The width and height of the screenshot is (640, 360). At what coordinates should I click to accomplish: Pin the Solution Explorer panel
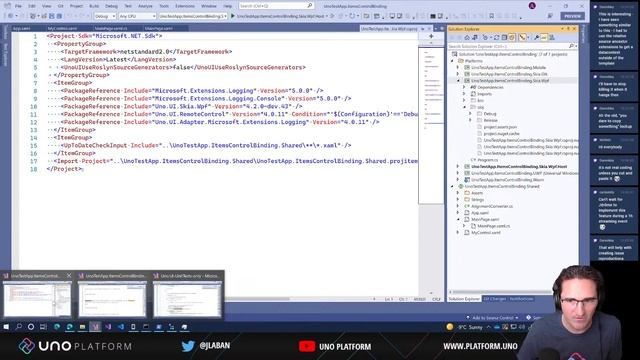pyautogui.click(x=568, y=29)
